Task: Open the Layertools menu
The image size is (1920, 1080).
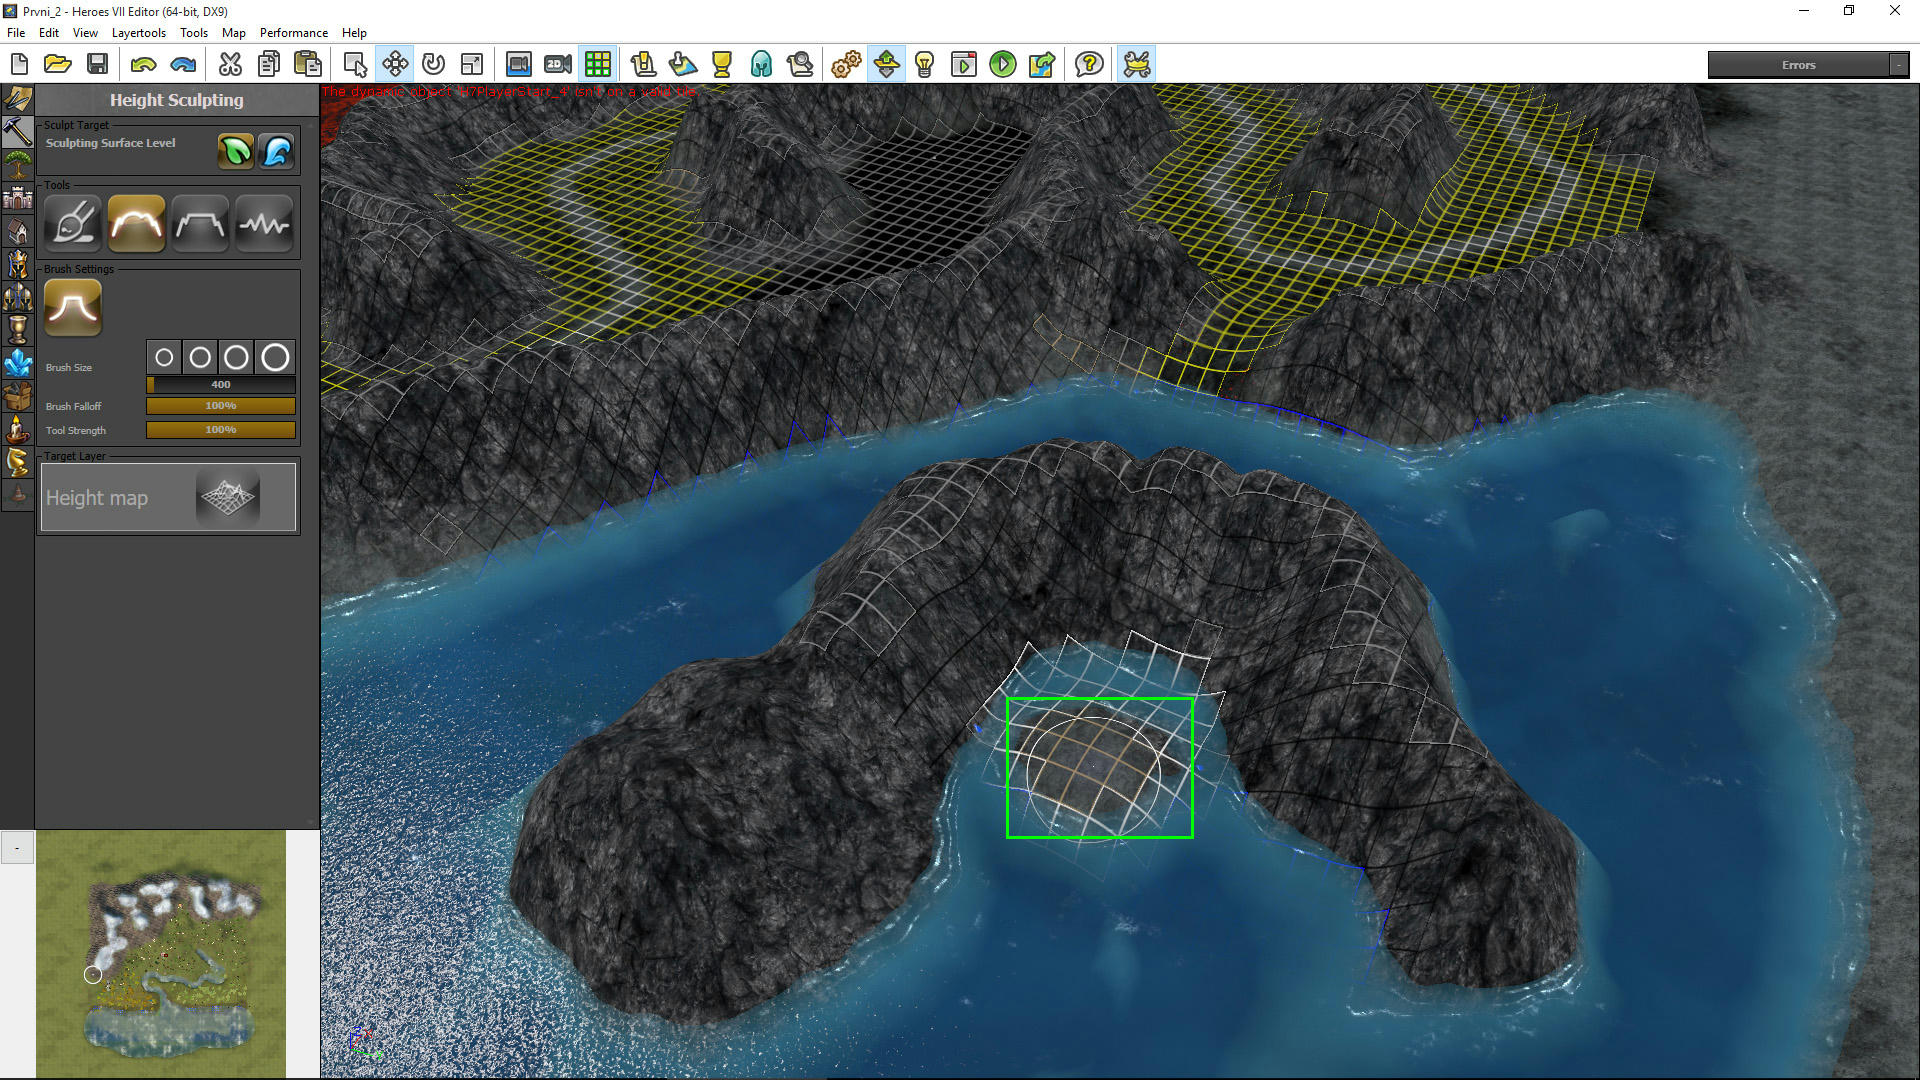Action: [139, 33]
